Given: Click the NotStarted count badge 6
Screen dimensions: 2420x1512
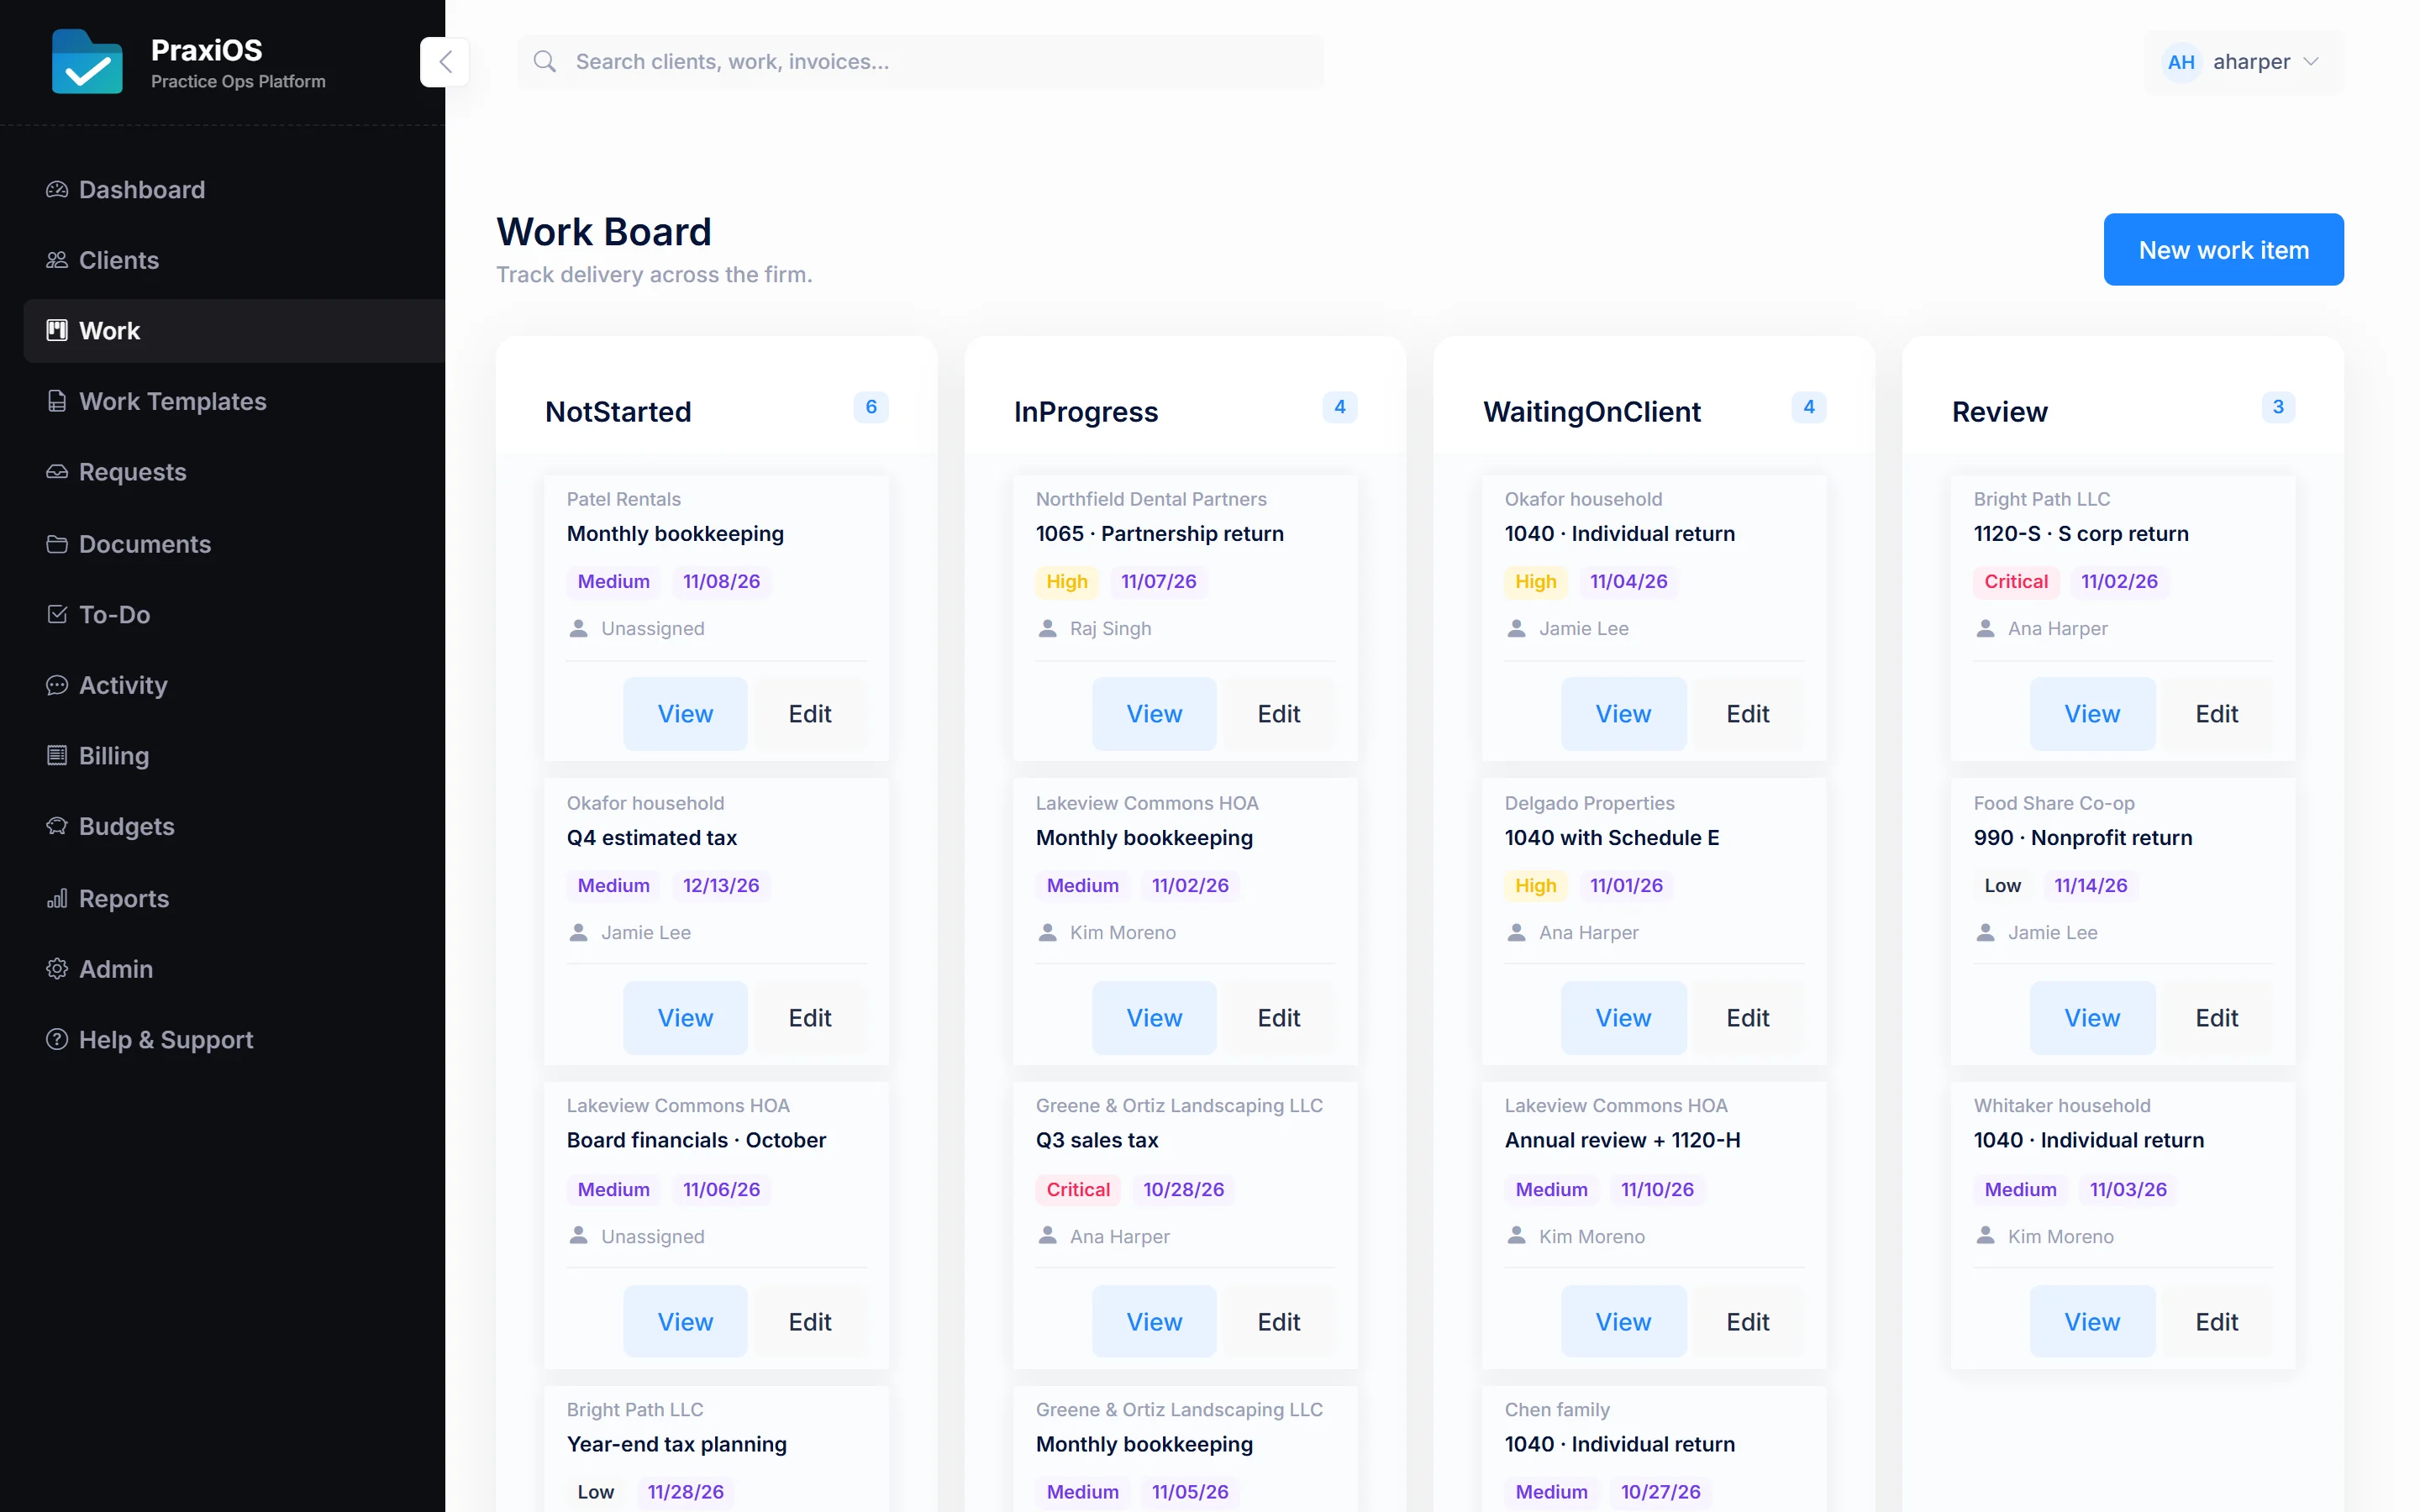Looking at the screenshot, I should tap(871, 407).
